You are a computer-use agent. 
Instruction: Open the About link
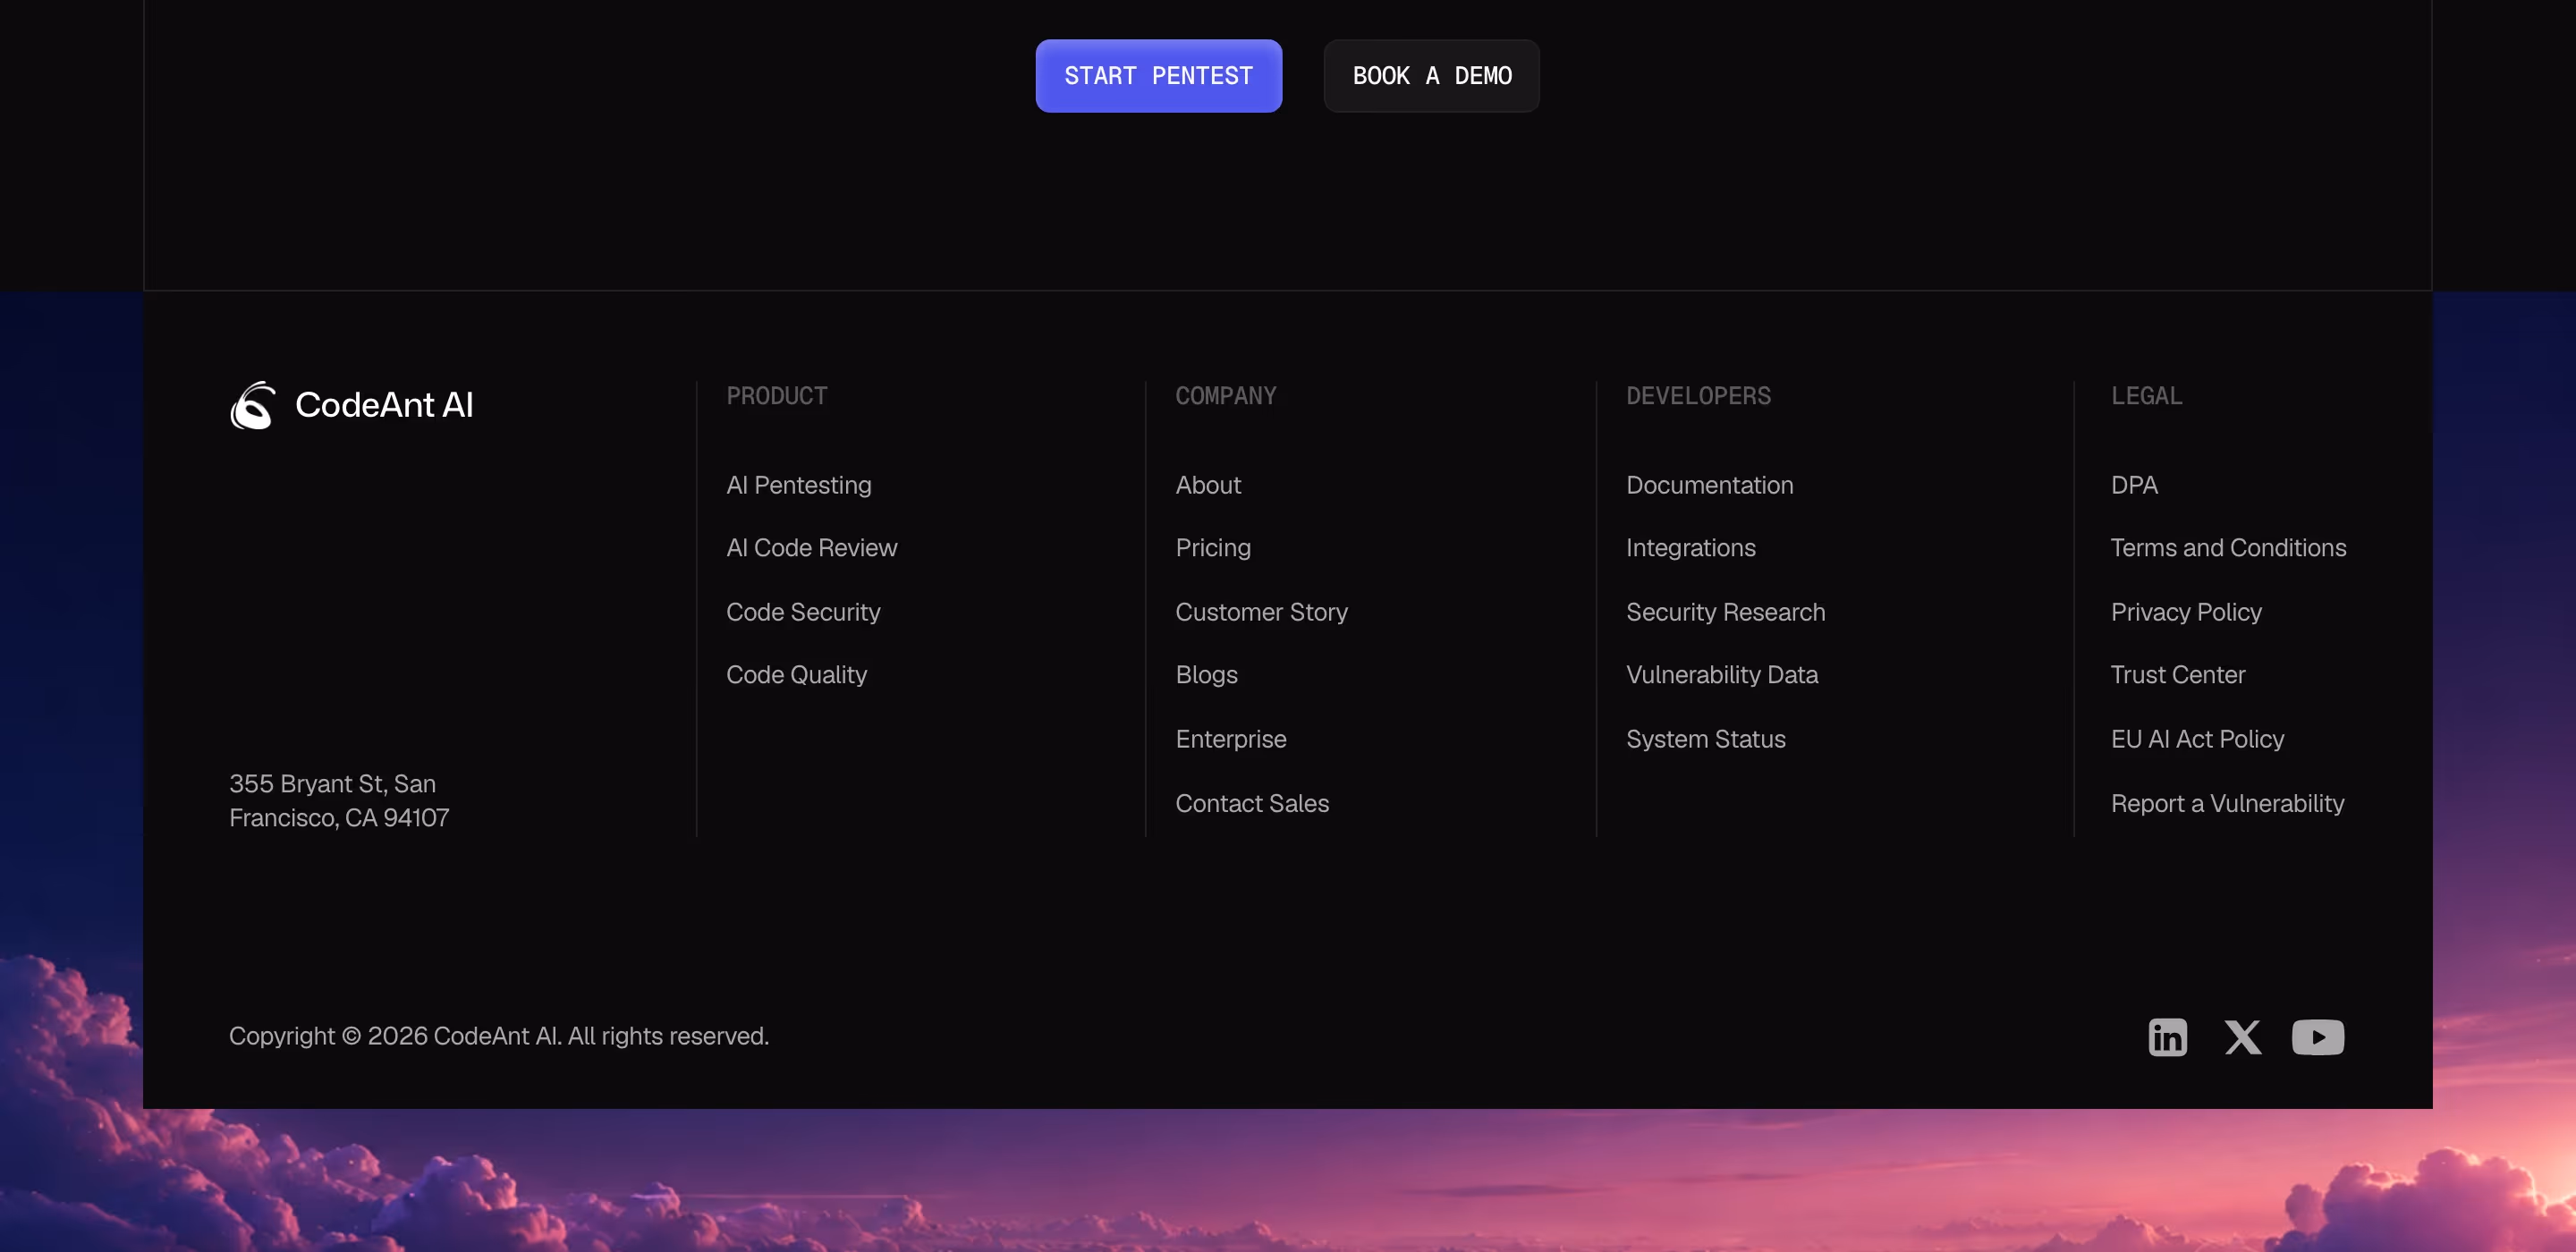pyautogui.click(x=1208, y=485)
